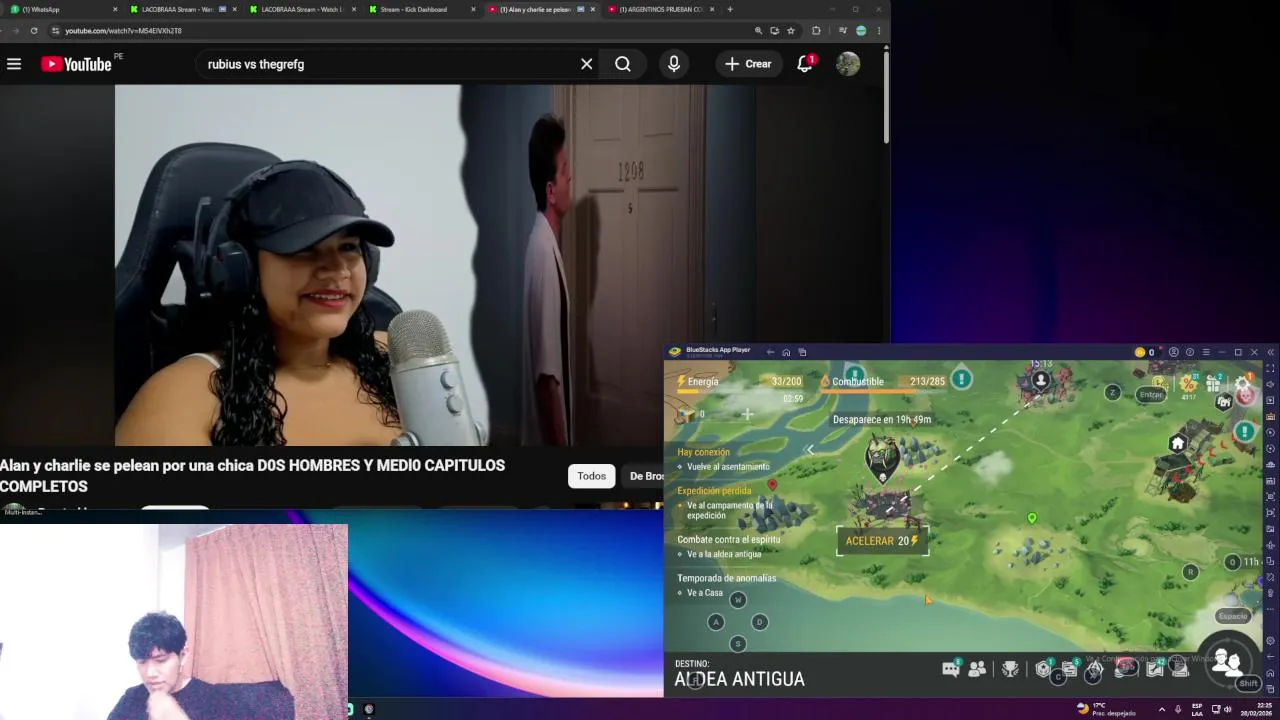Open YouTube notifications bell

click(x=805, y=64)
